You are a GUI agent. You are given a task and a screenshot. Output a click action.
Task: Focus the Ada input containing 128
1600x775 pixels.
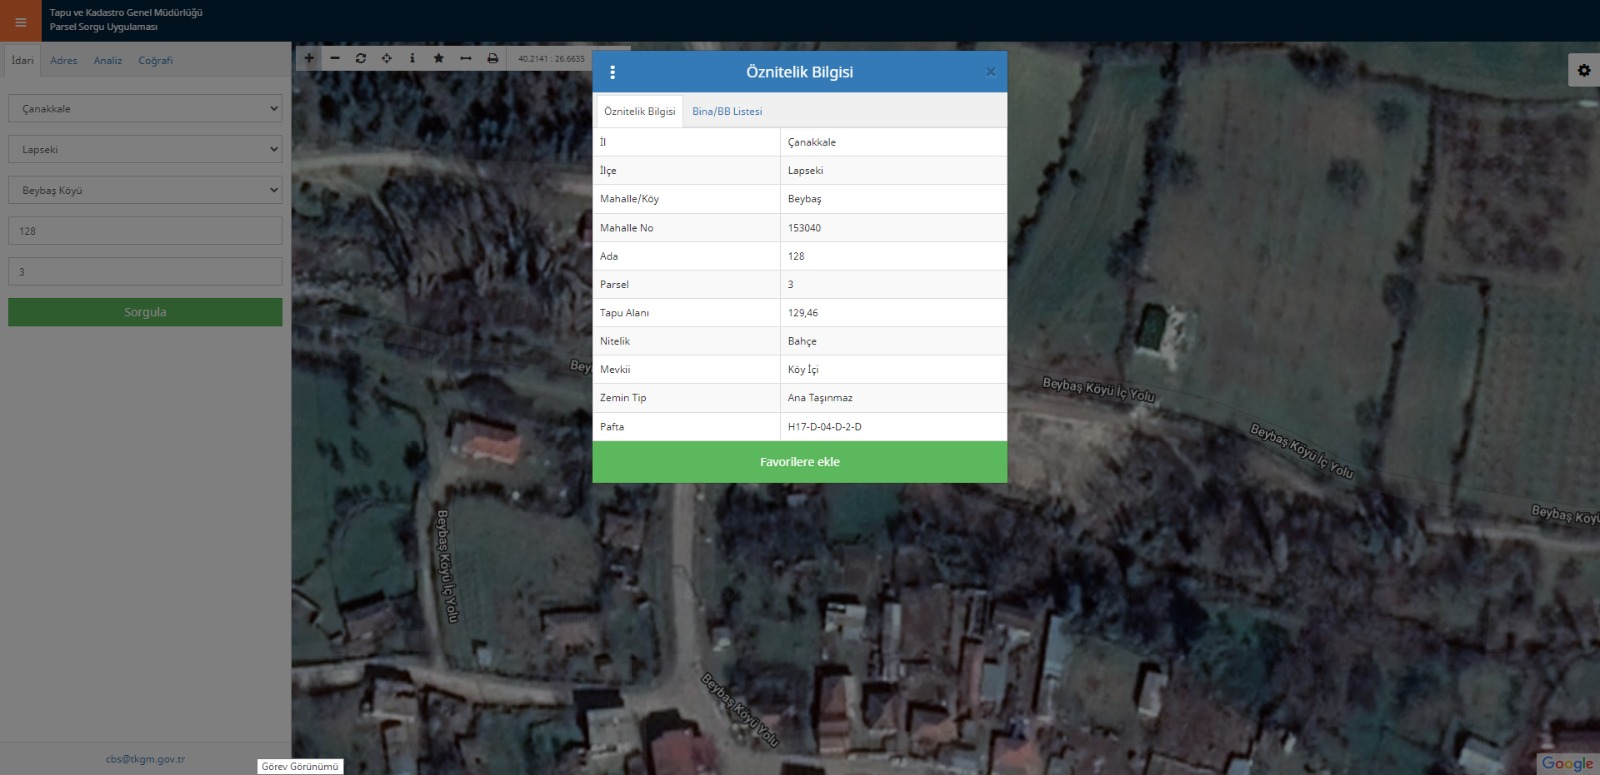145,231
